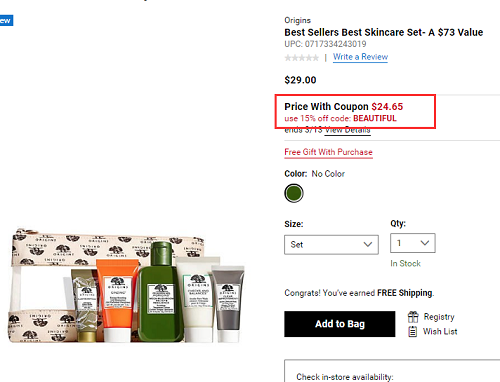
Task: Select the green color swatch
Action: (x=294, y=193)
